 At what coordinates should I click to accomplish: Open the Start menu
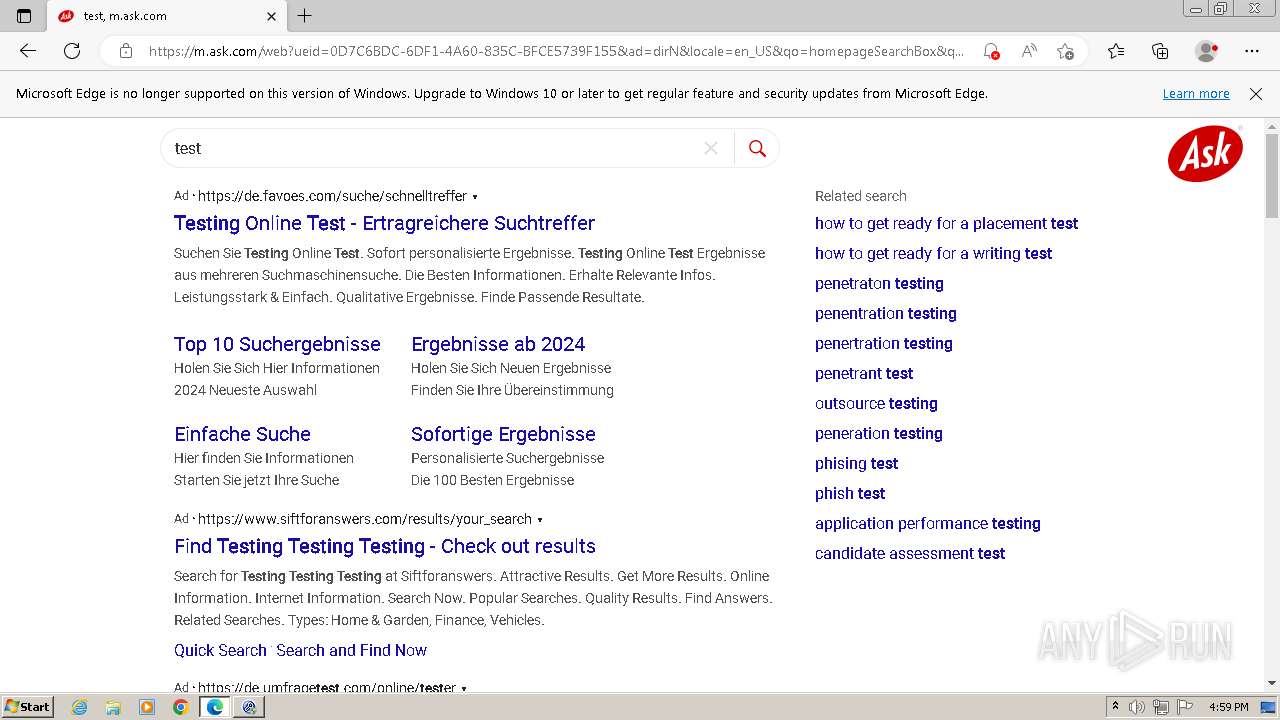[27, 707]
